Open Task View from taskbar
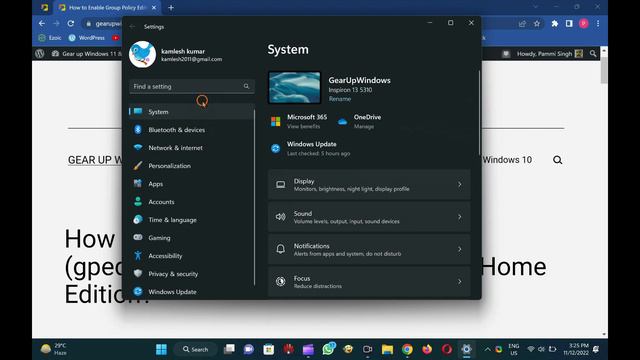The height and width of the screenshot is (360, 640). tap(229, 349)
